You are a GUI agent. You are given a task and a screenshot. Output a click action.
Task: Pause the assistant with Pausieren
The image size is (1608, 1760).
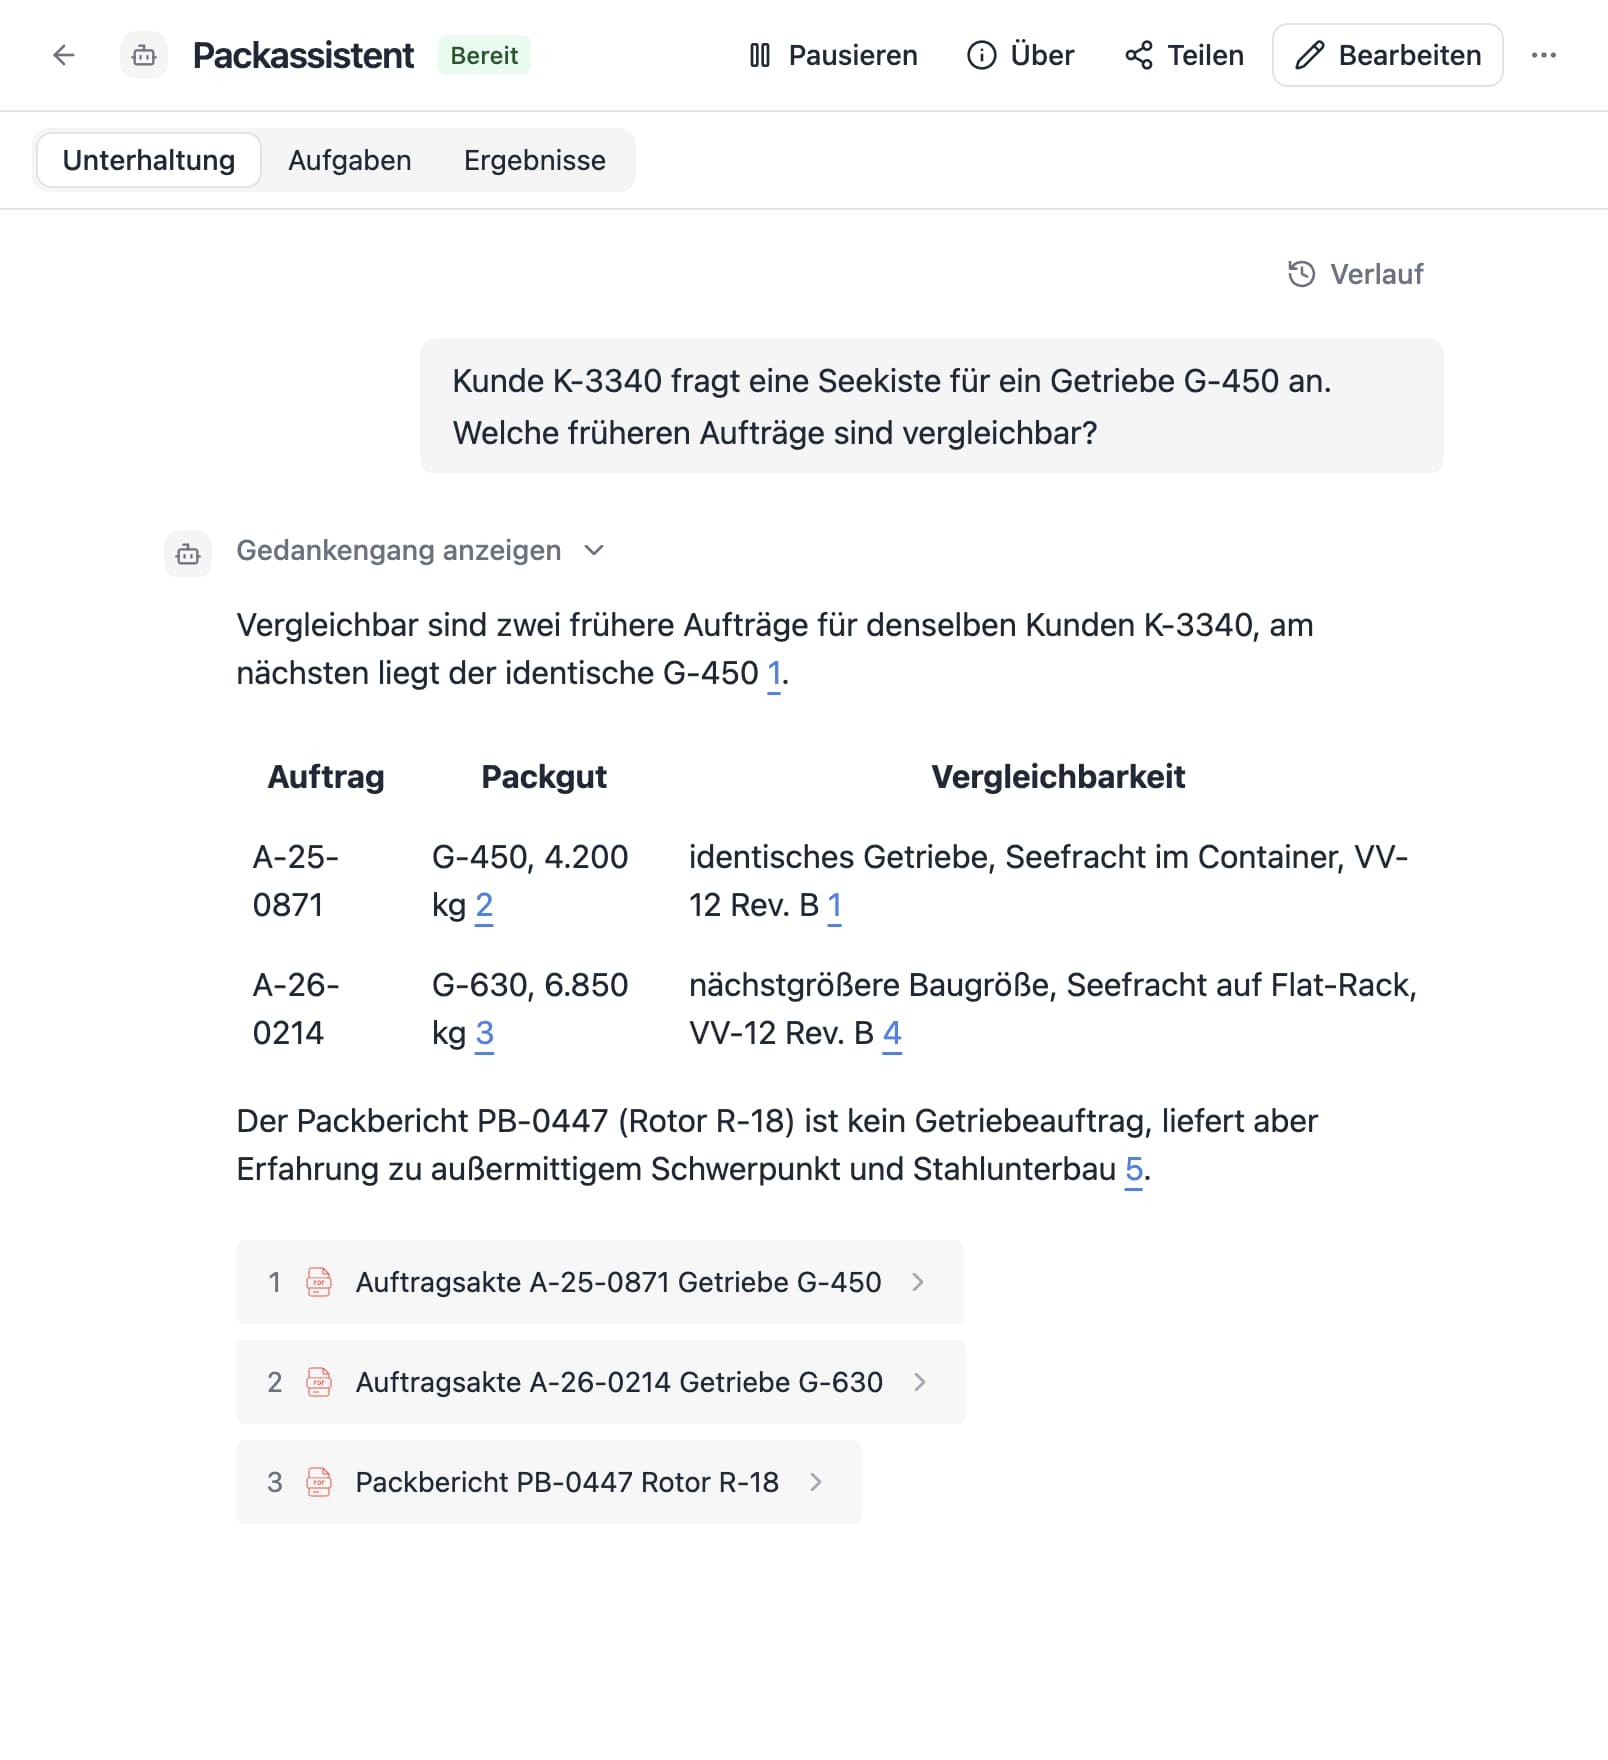(x=833, y=55)
